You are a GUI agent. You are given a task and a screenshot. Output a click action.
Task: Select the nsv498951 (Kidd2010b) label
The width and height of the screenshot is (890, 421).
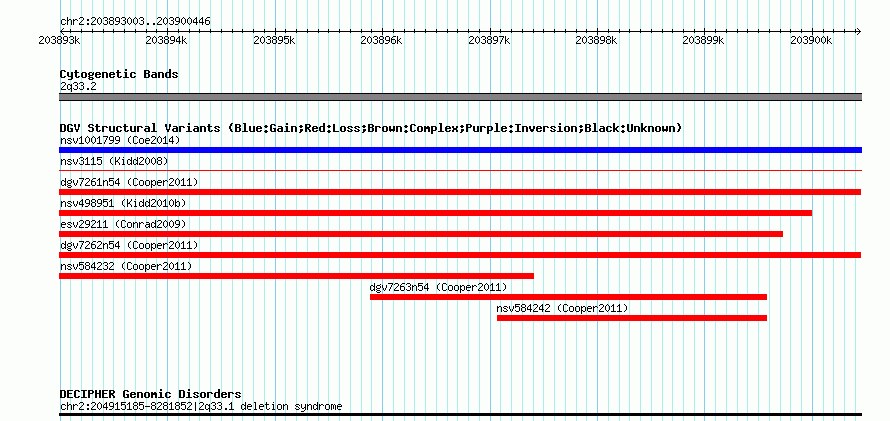pos(123,203)
